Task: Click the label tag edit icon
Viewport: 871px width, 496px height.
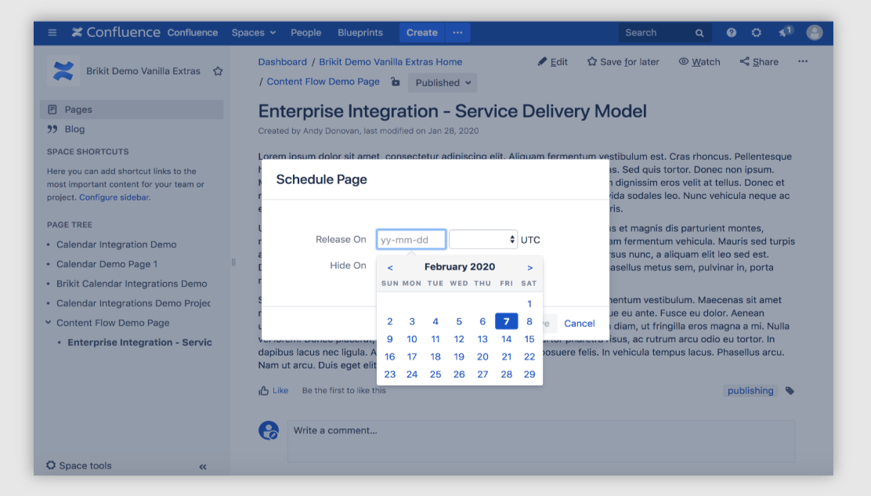Action: point(789,391)
